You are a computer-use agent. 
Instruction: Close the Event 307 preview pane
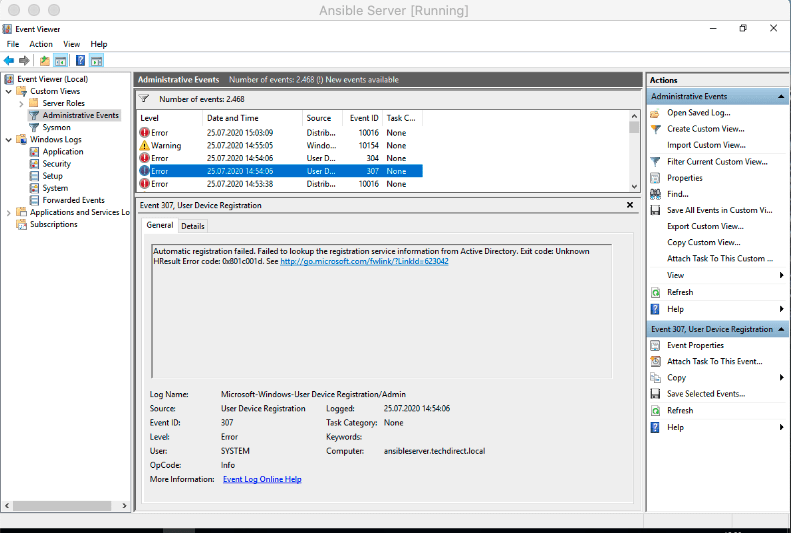(x=629, y=205)
